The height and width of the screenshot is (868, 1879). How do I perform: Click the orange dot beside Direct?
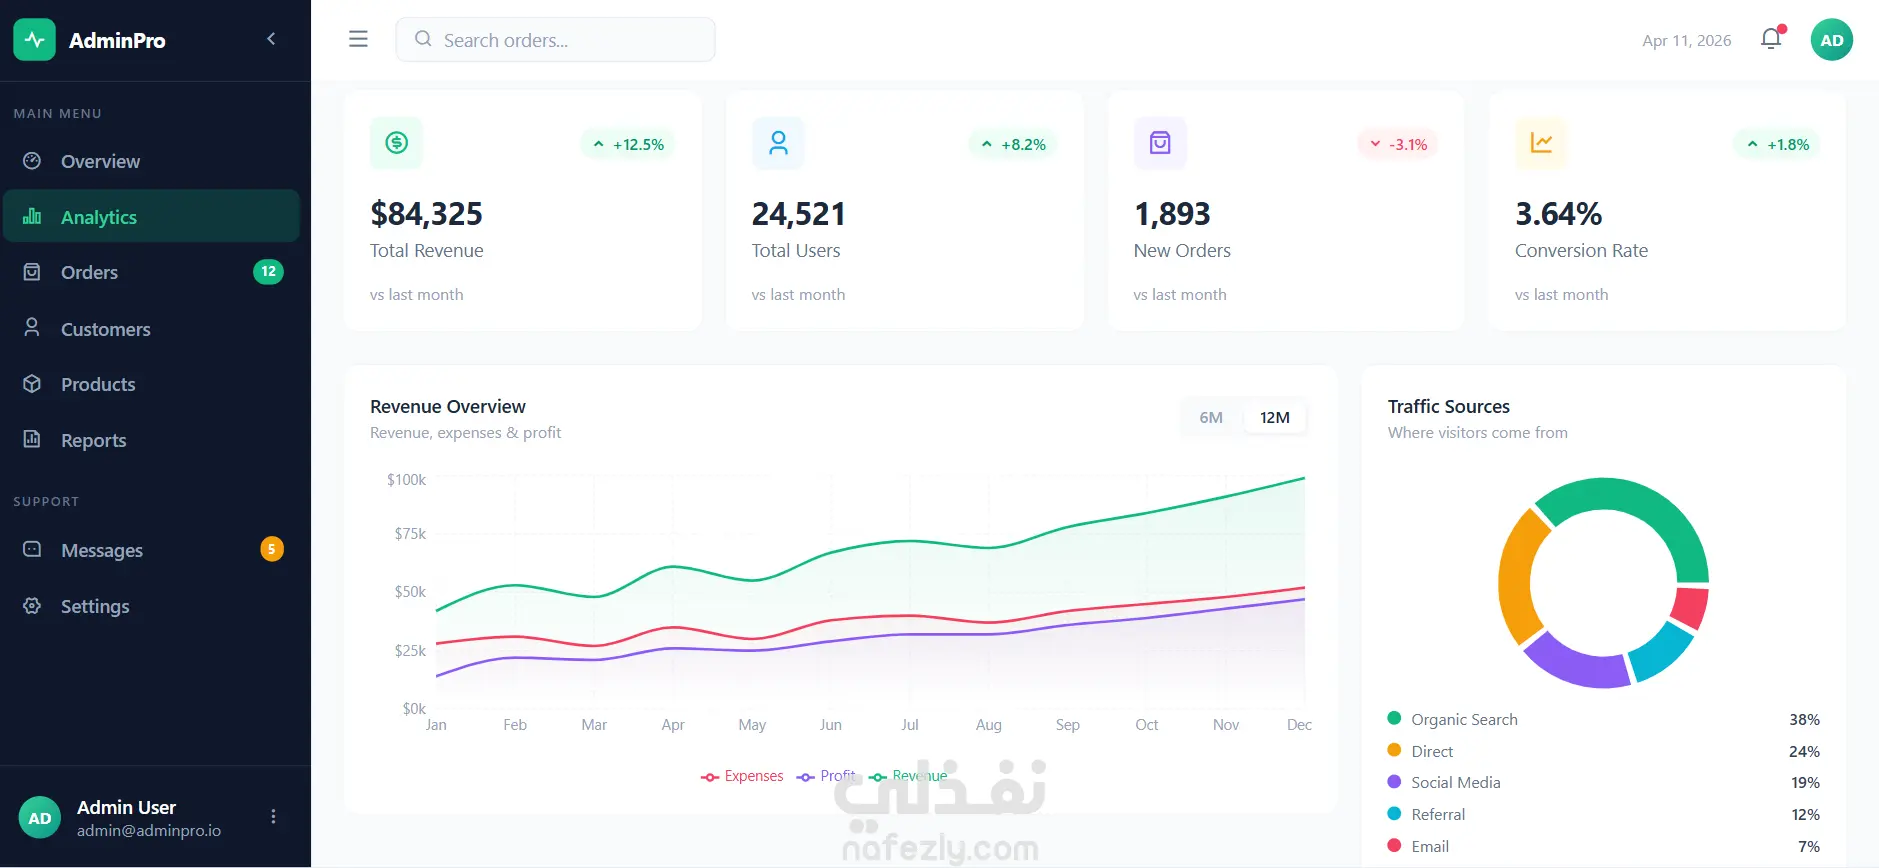click(x=1394, y=750)
